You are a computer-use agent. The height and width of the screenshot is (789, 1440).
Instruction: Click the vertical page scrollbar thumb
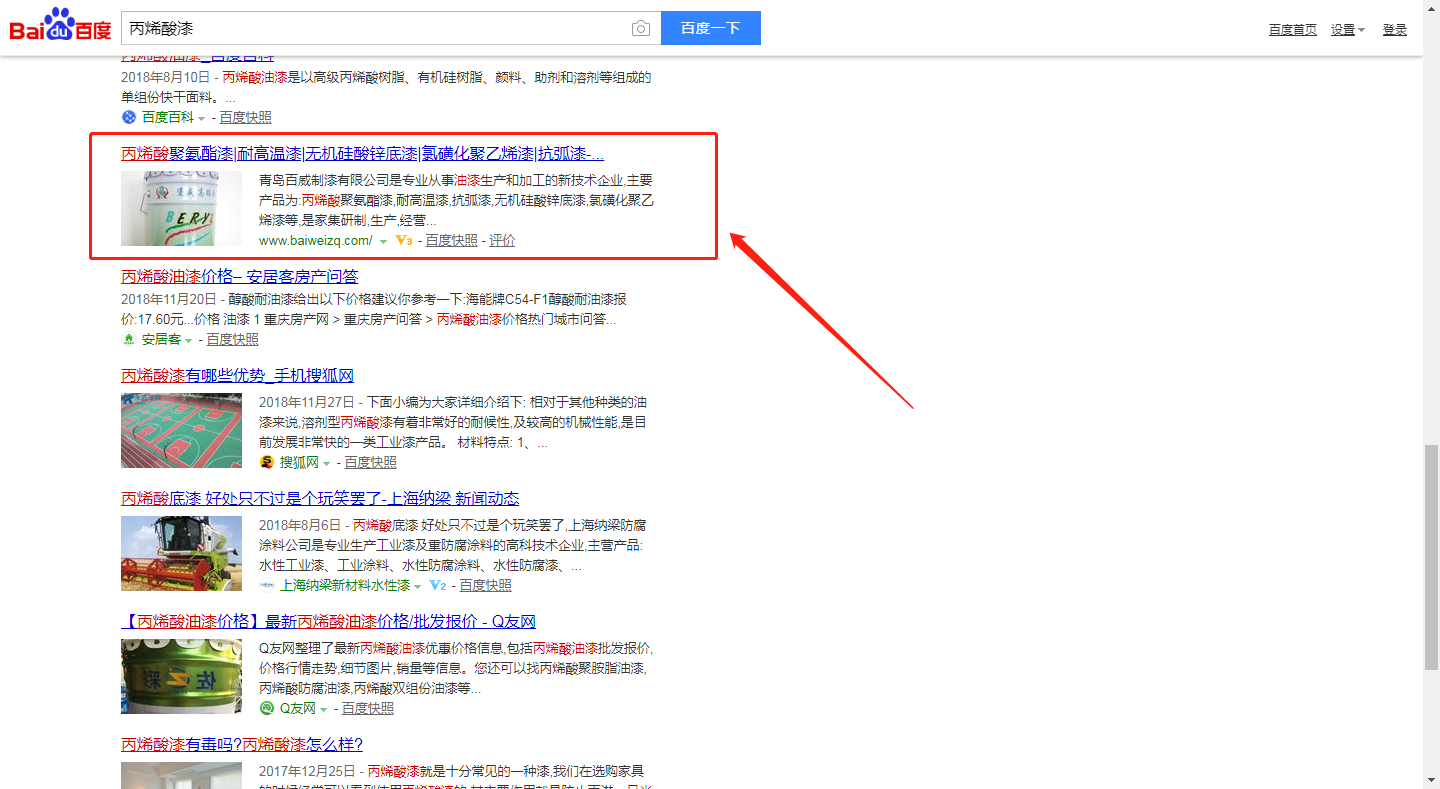point(1431,557)
